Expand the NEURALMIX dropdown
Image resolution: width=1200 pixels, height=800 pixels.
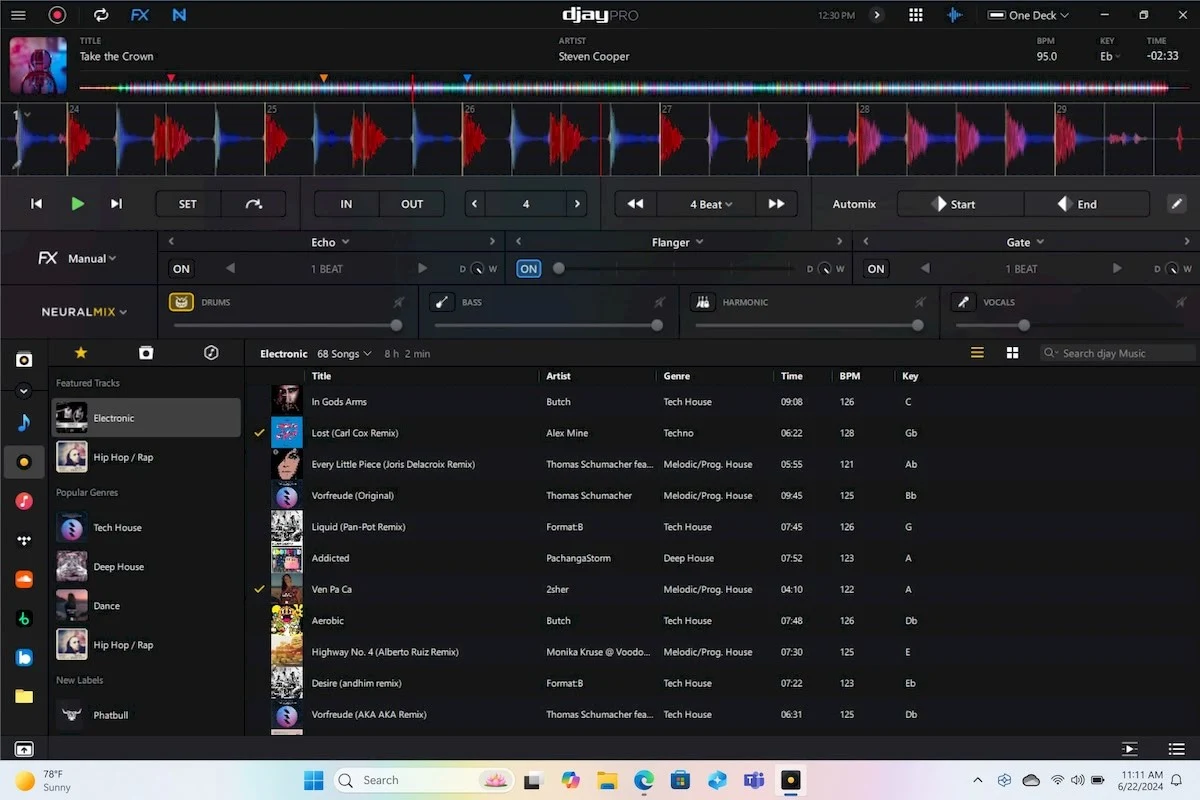84,312
